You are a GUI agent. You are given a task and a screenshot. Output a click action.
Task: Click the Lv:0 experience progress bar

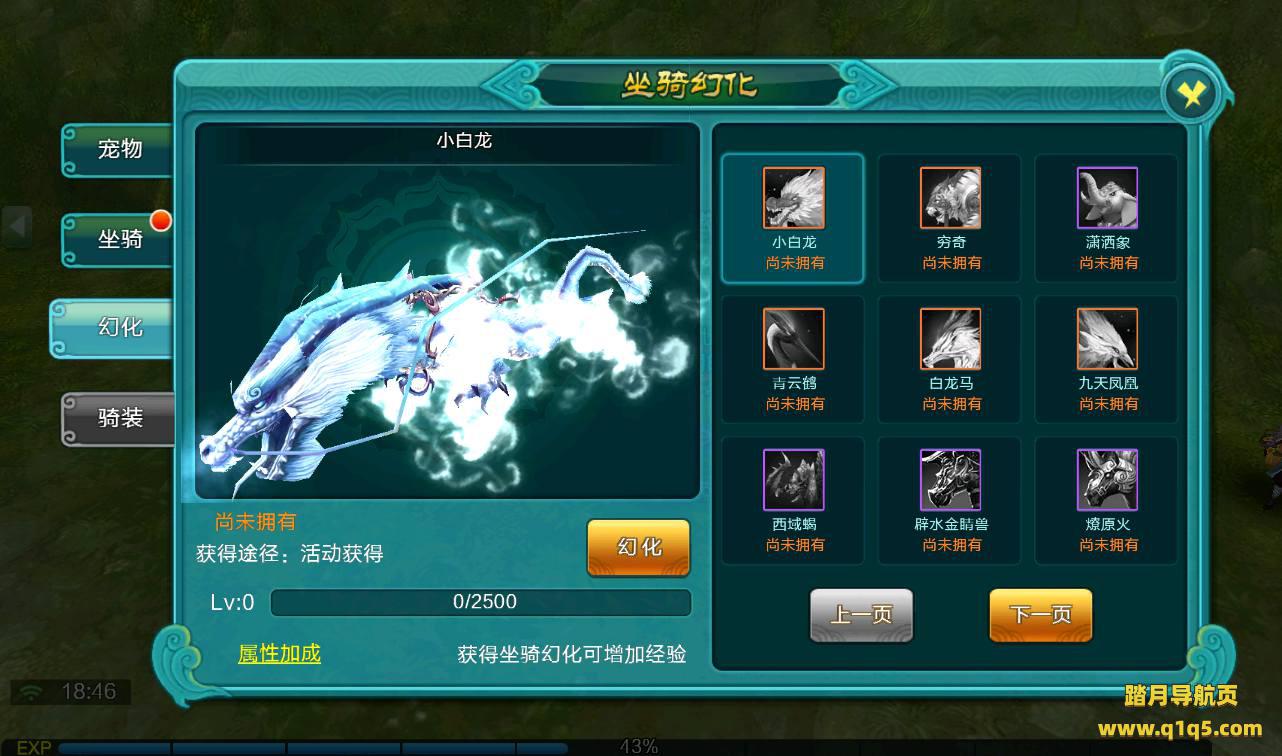pyautogui.click(x=481, y=602)
